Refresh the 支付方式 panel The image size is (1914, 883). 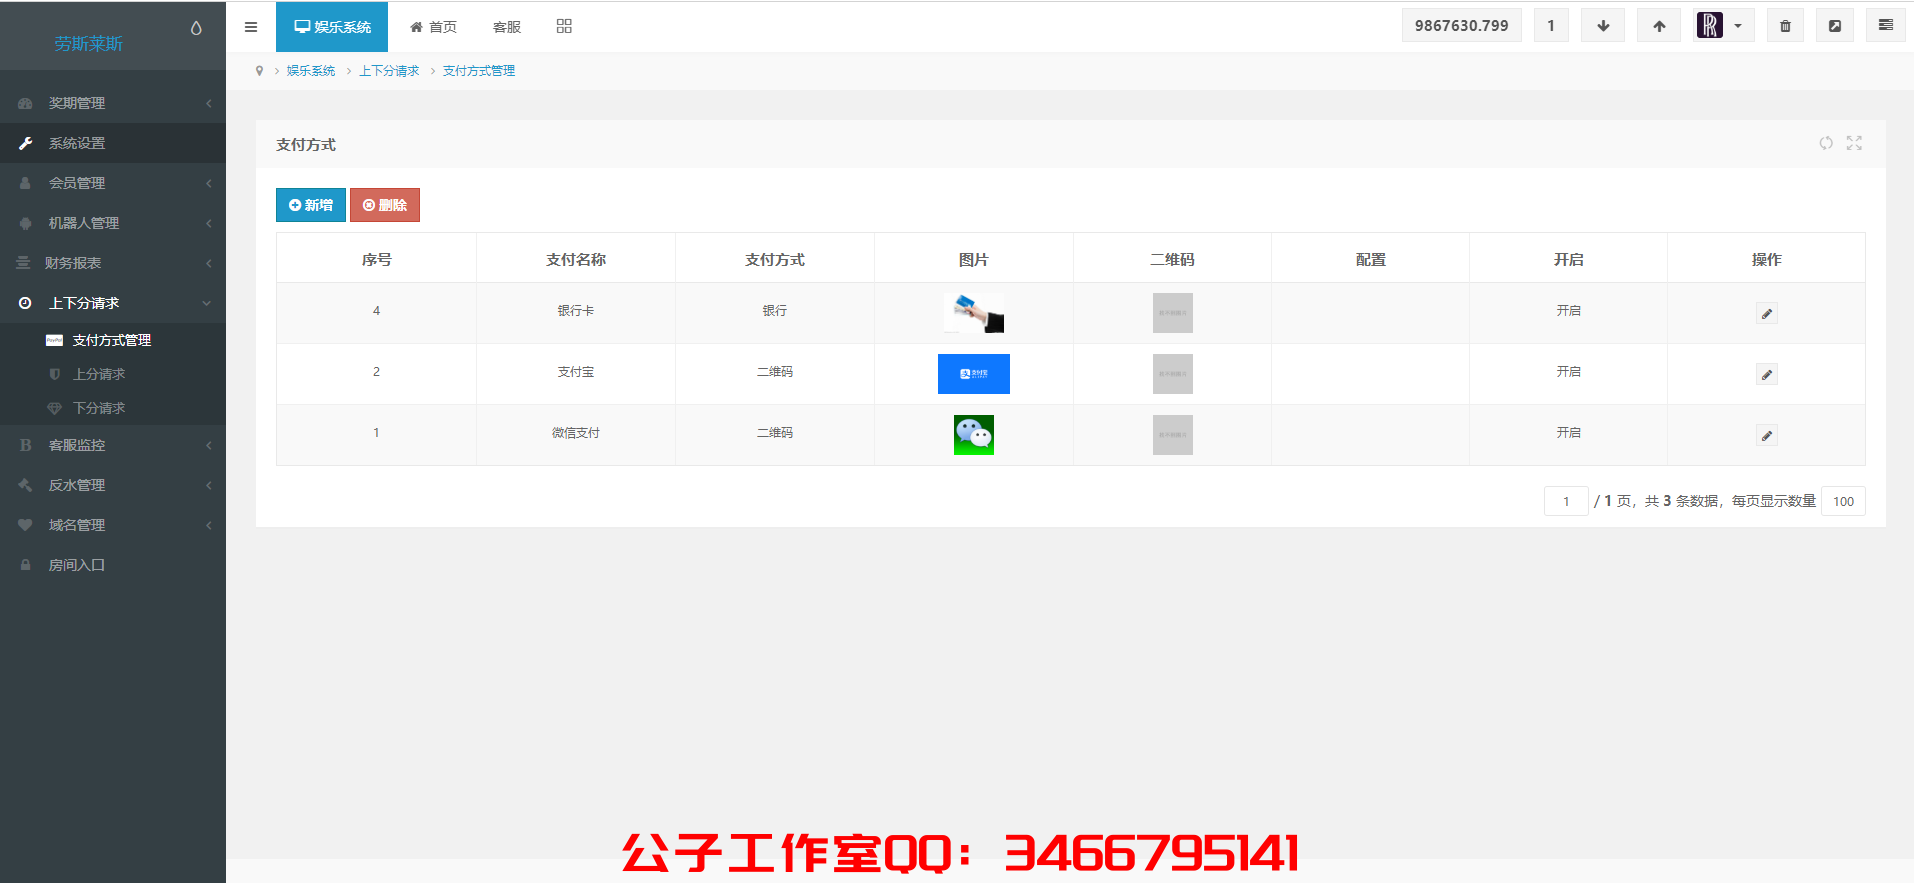tap(1826, 143)
